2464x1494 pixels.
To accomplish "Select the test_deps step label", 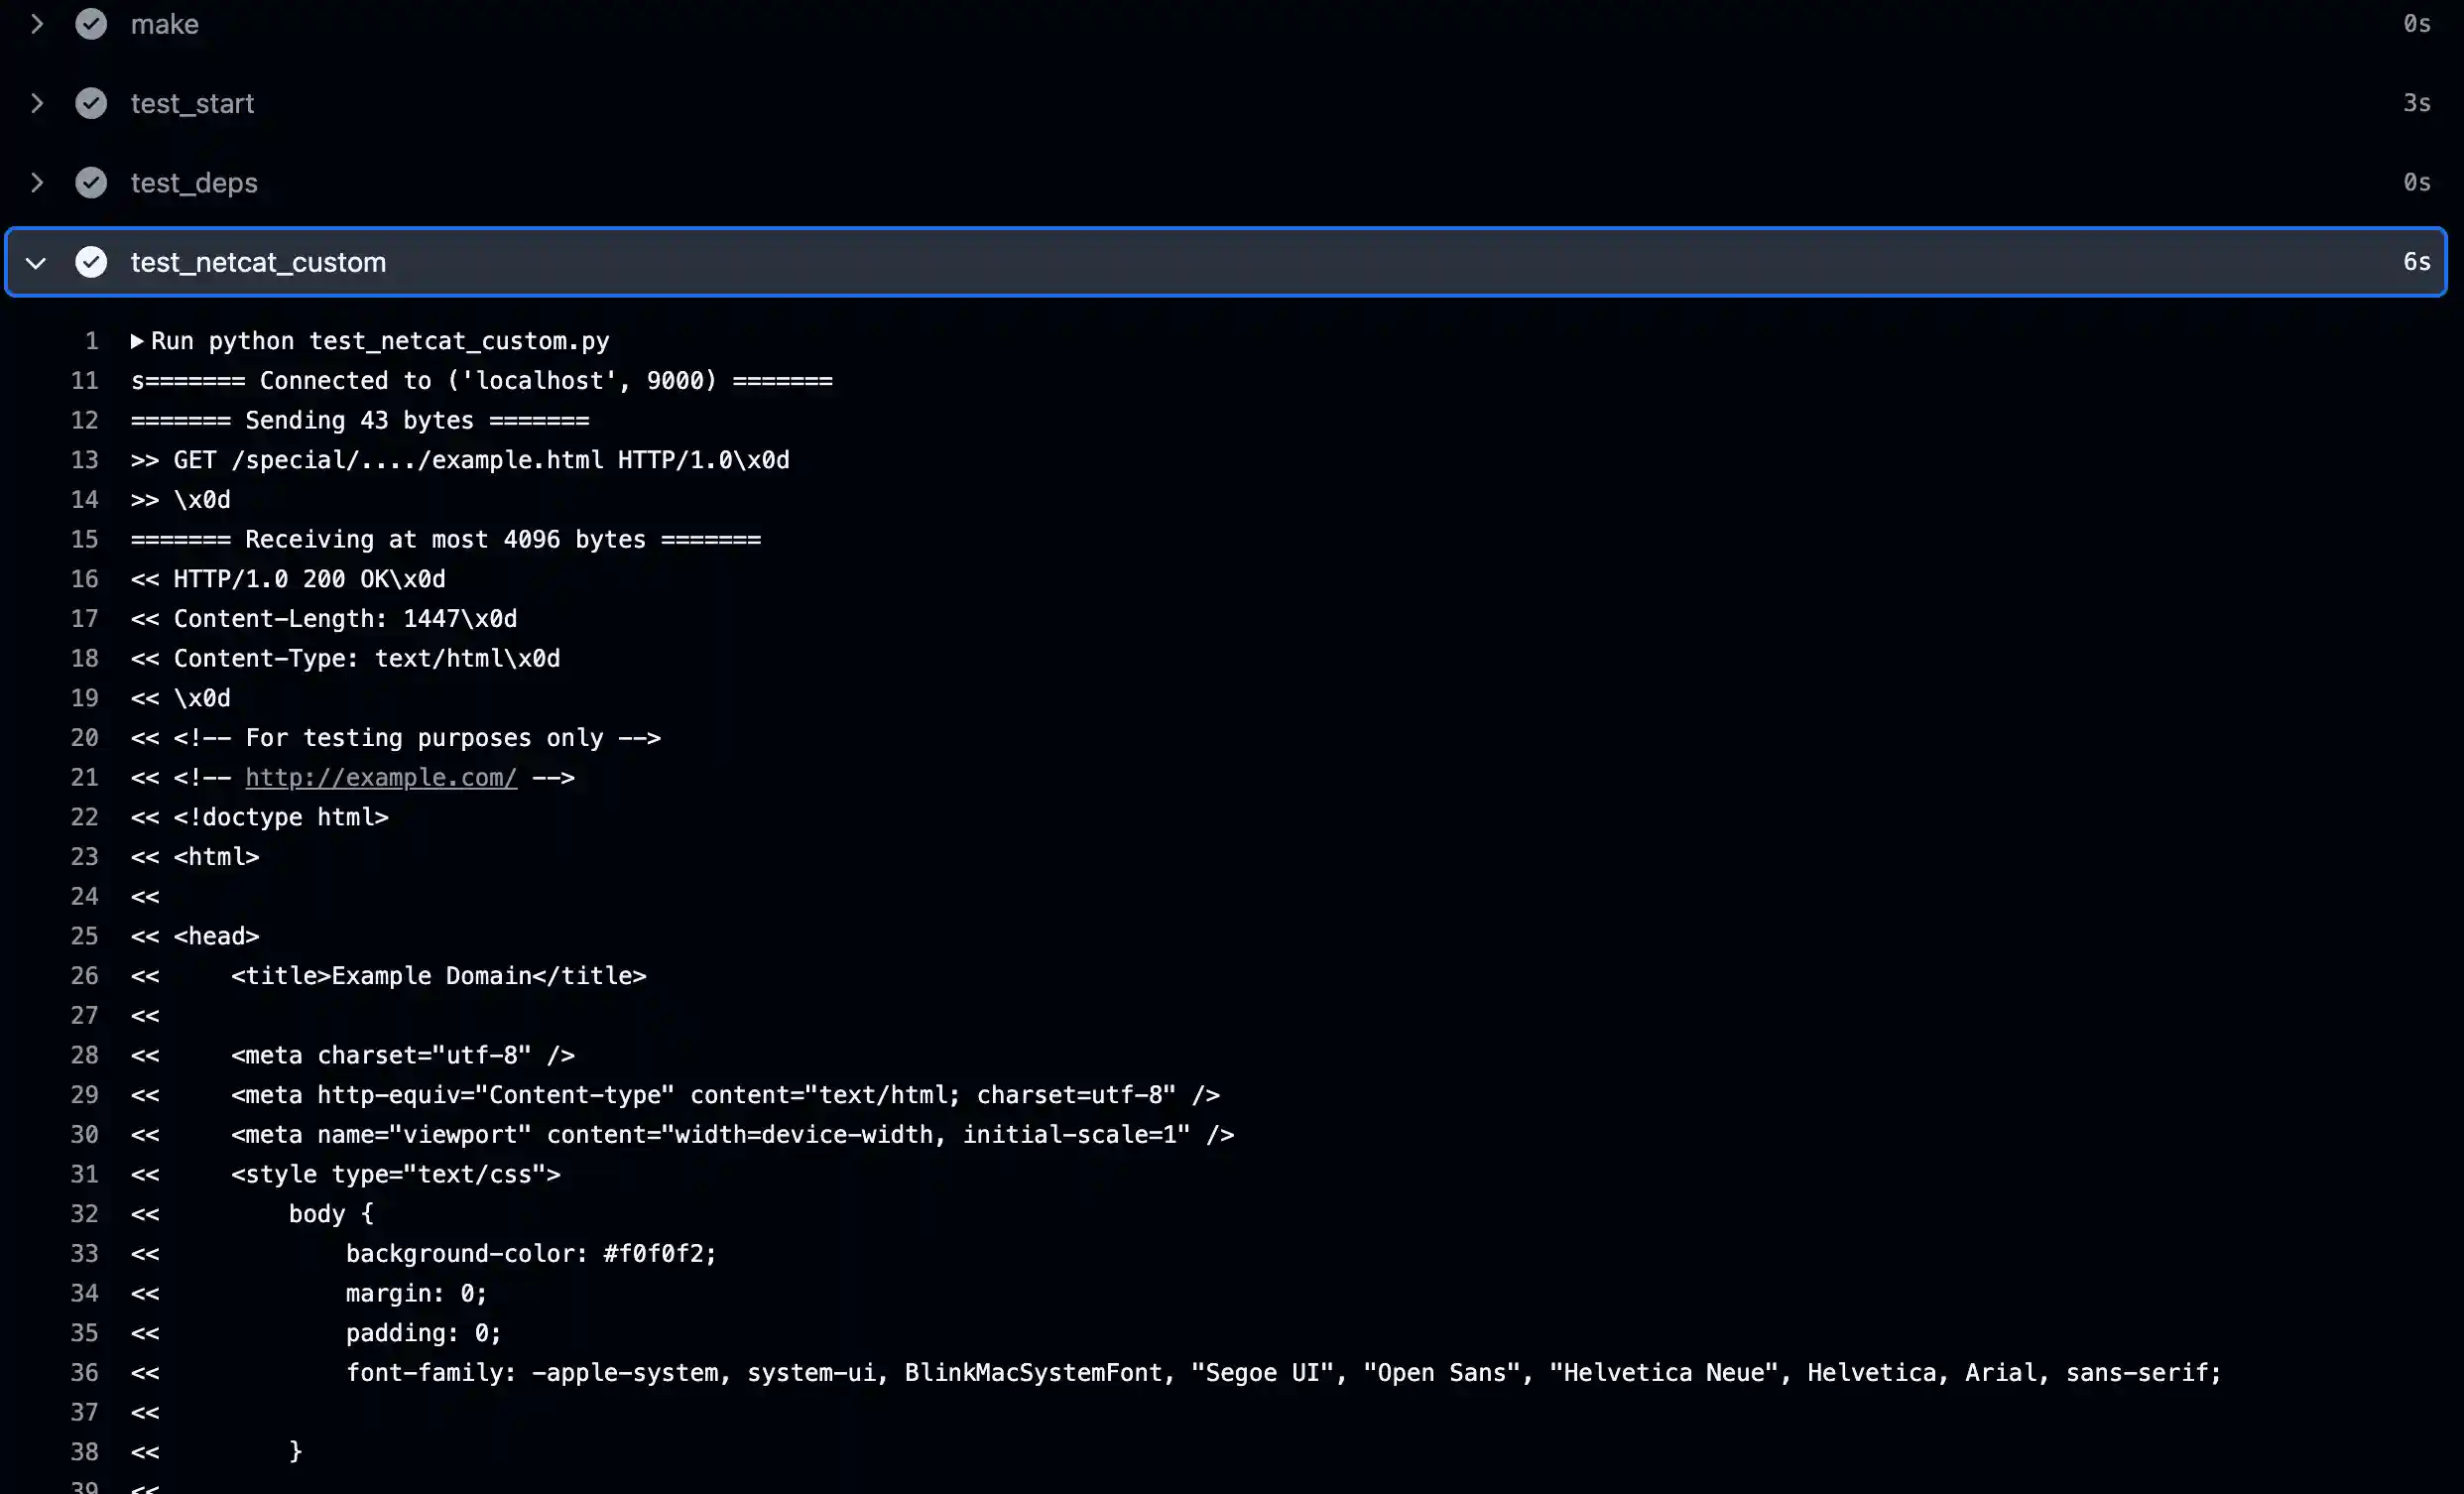I will click(194, 183).
